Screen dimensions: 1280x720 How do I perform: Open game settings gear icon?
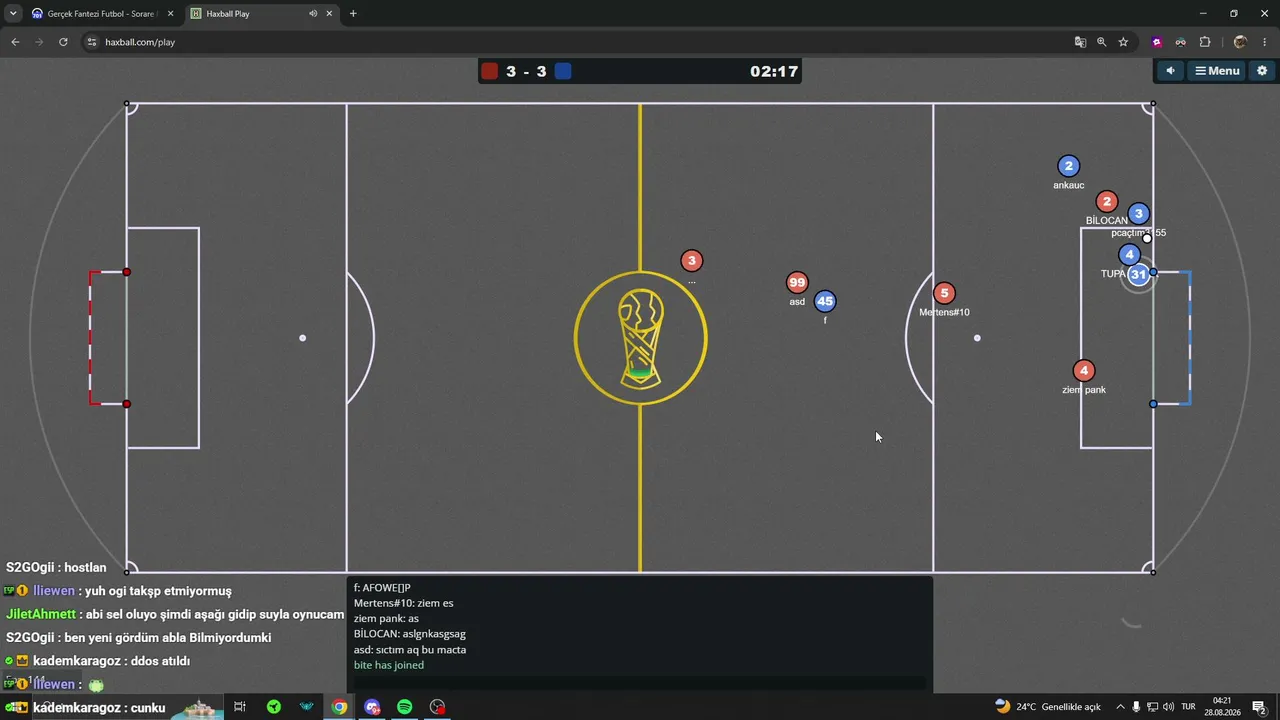pyautogui.click(x=1262, y=71)
